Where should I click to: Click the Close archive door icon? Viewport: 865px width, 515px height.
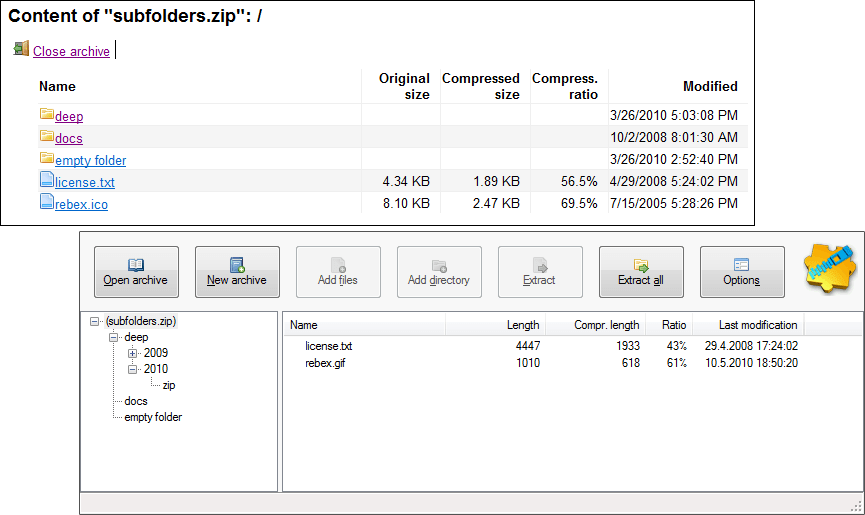pos(21,49)
